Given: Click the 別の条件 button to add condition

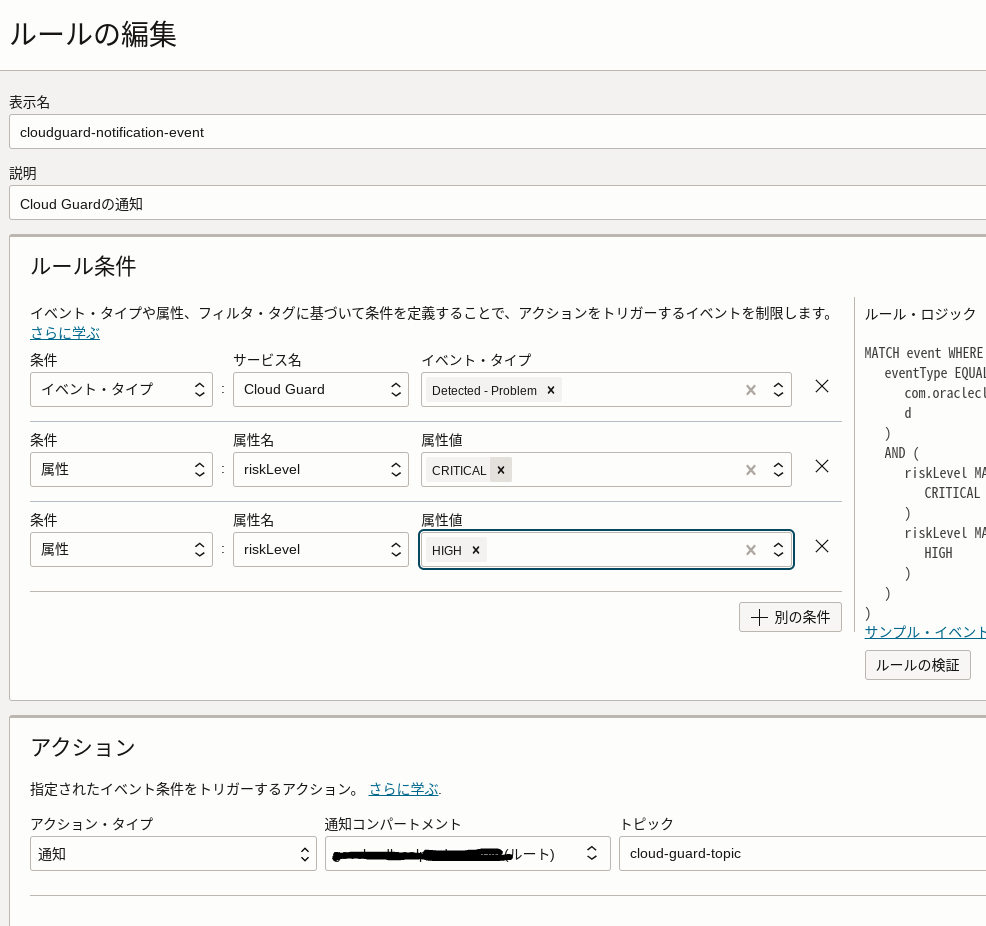Looking at the screenshot, I should [790, 617].
